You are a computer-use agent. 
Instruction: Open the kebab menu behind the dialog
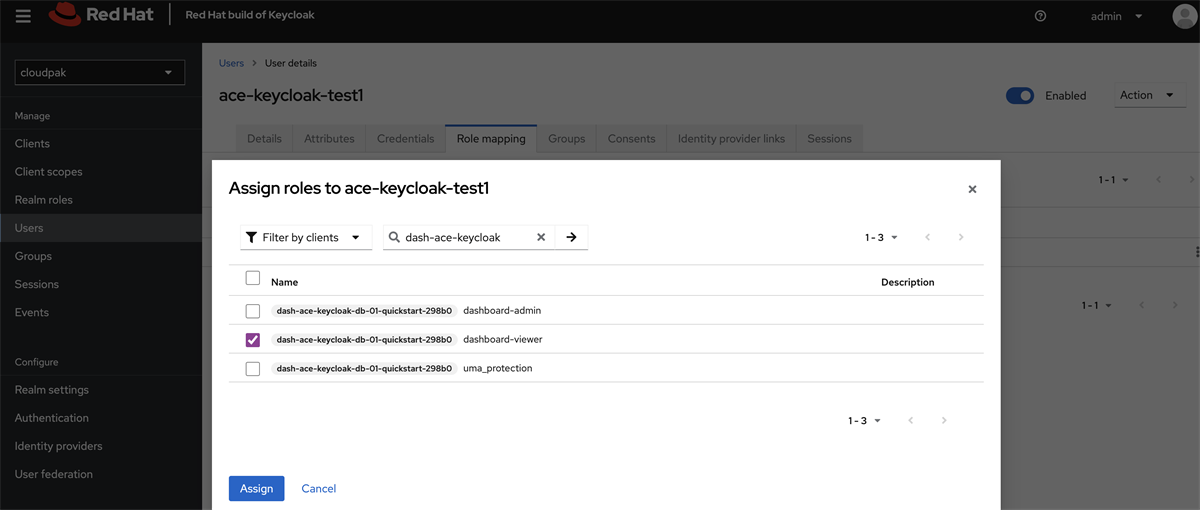[1196, 251]
